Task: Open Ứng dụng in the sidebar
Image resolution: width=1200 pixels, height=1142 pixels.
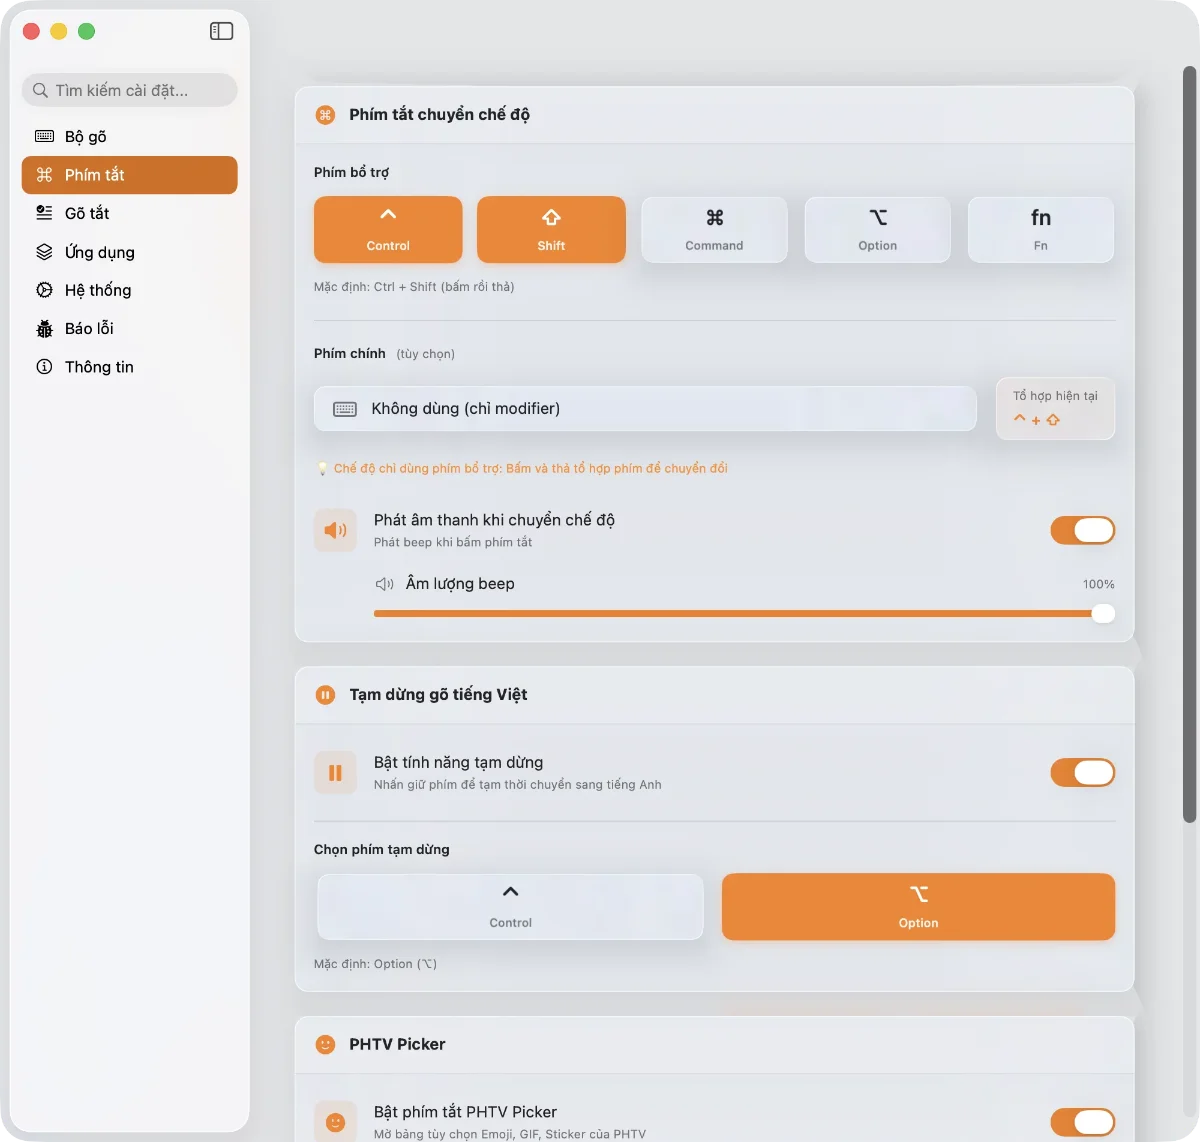Action: click(x=99, y=252)
